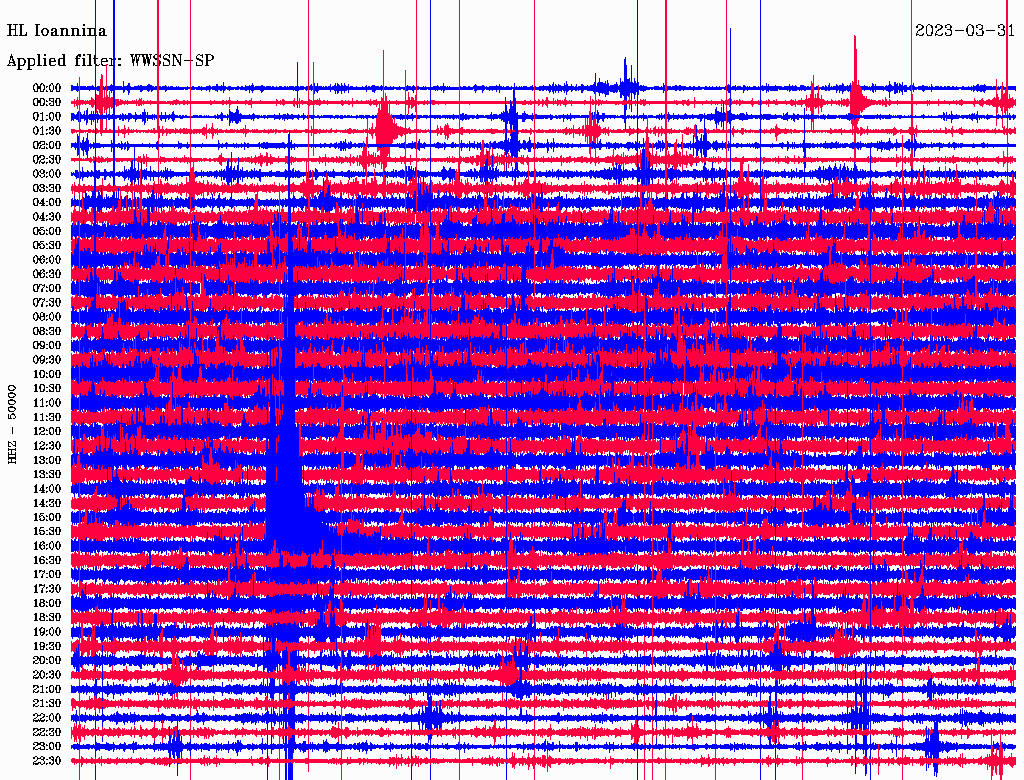Viewport: 1024px width, 780px height.
Task: Select the 23:30 time label
Action: pyautogui.click(x=47, y=761)
